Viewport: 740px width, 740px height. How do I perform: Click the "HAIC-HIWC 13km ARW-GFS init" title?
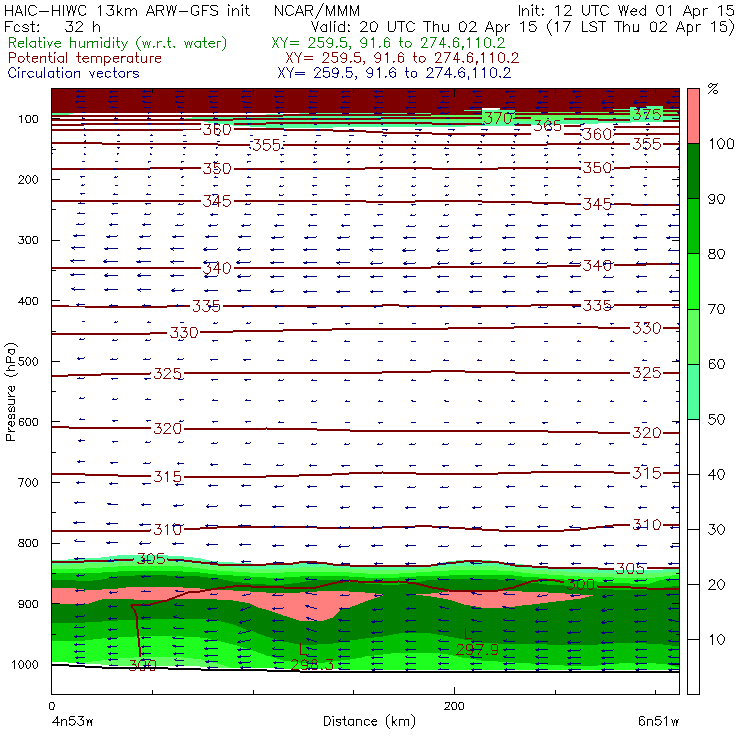point(127,10)
